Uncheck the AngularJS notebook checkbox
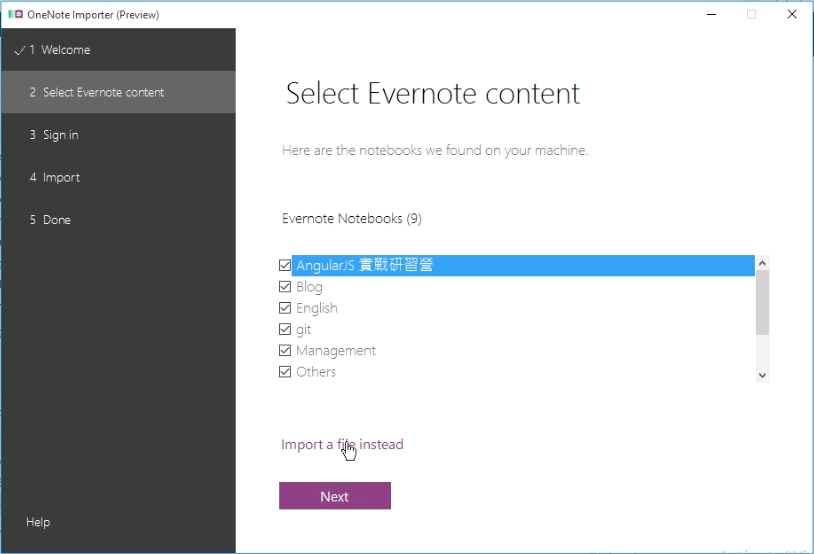Viewport: 814px width, 554px height. tap(284, 265)
